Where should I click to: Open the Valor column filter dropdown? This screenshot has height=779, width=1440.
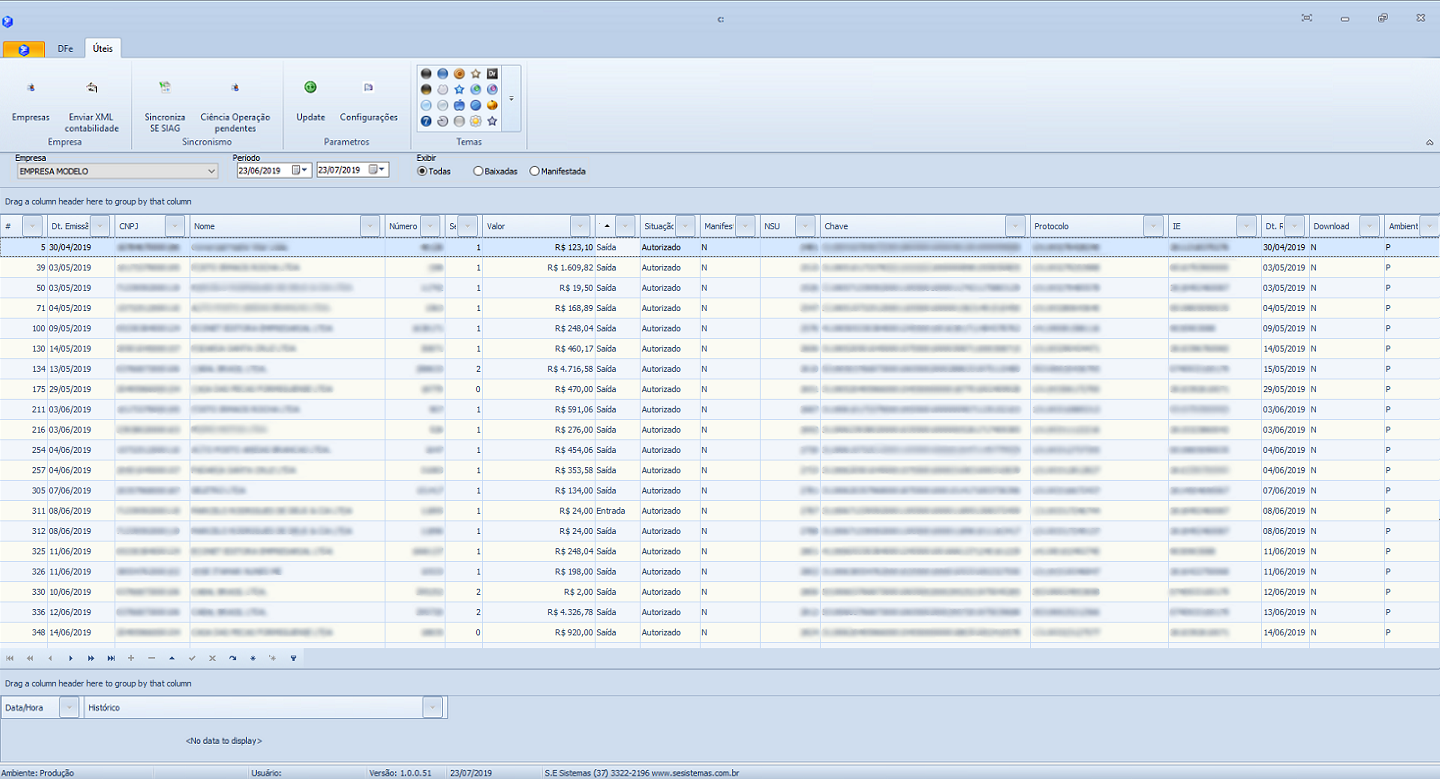pyautogui.click(x=580, y=226)
